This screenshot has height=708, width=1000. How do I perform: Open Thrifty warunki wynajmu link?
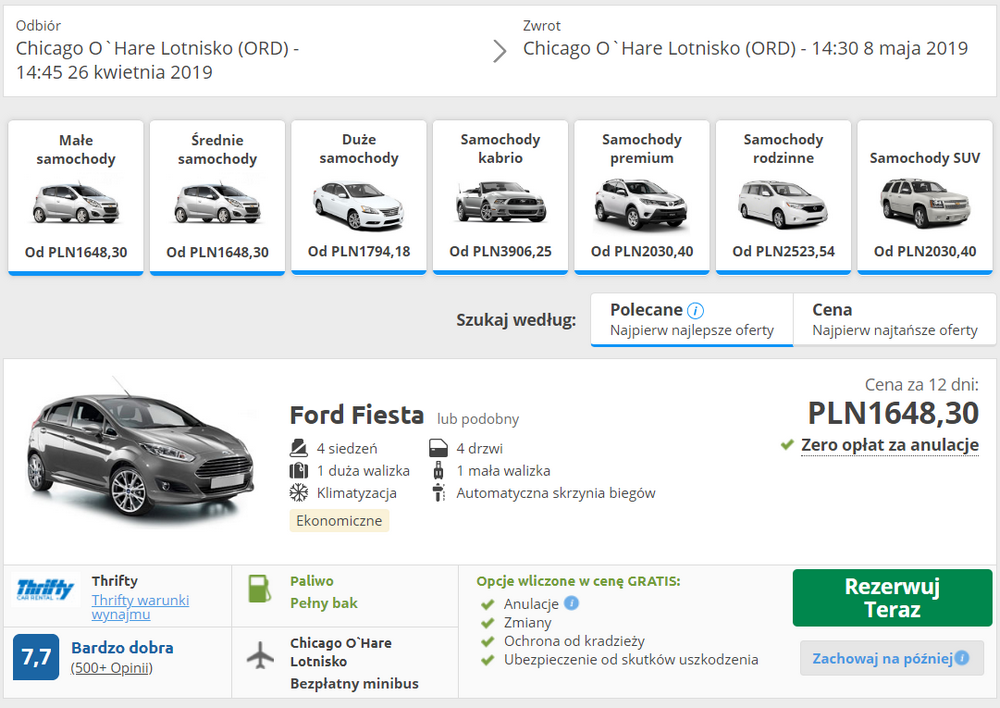click(140, 607)
